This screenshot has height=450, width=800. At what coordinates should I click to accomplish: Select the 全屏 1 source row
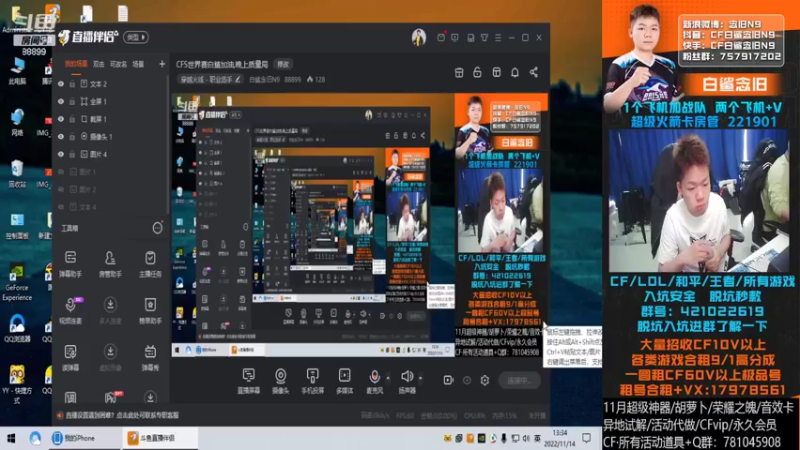[111, 102]
